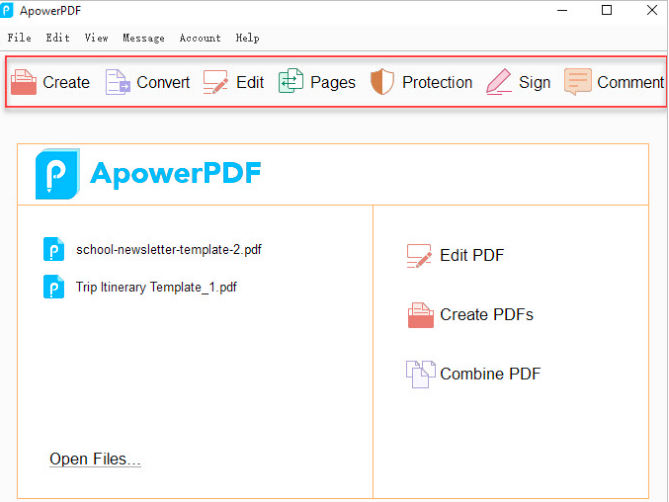Open the File menu
Screen dimensions: 669x502
(19, 38)
